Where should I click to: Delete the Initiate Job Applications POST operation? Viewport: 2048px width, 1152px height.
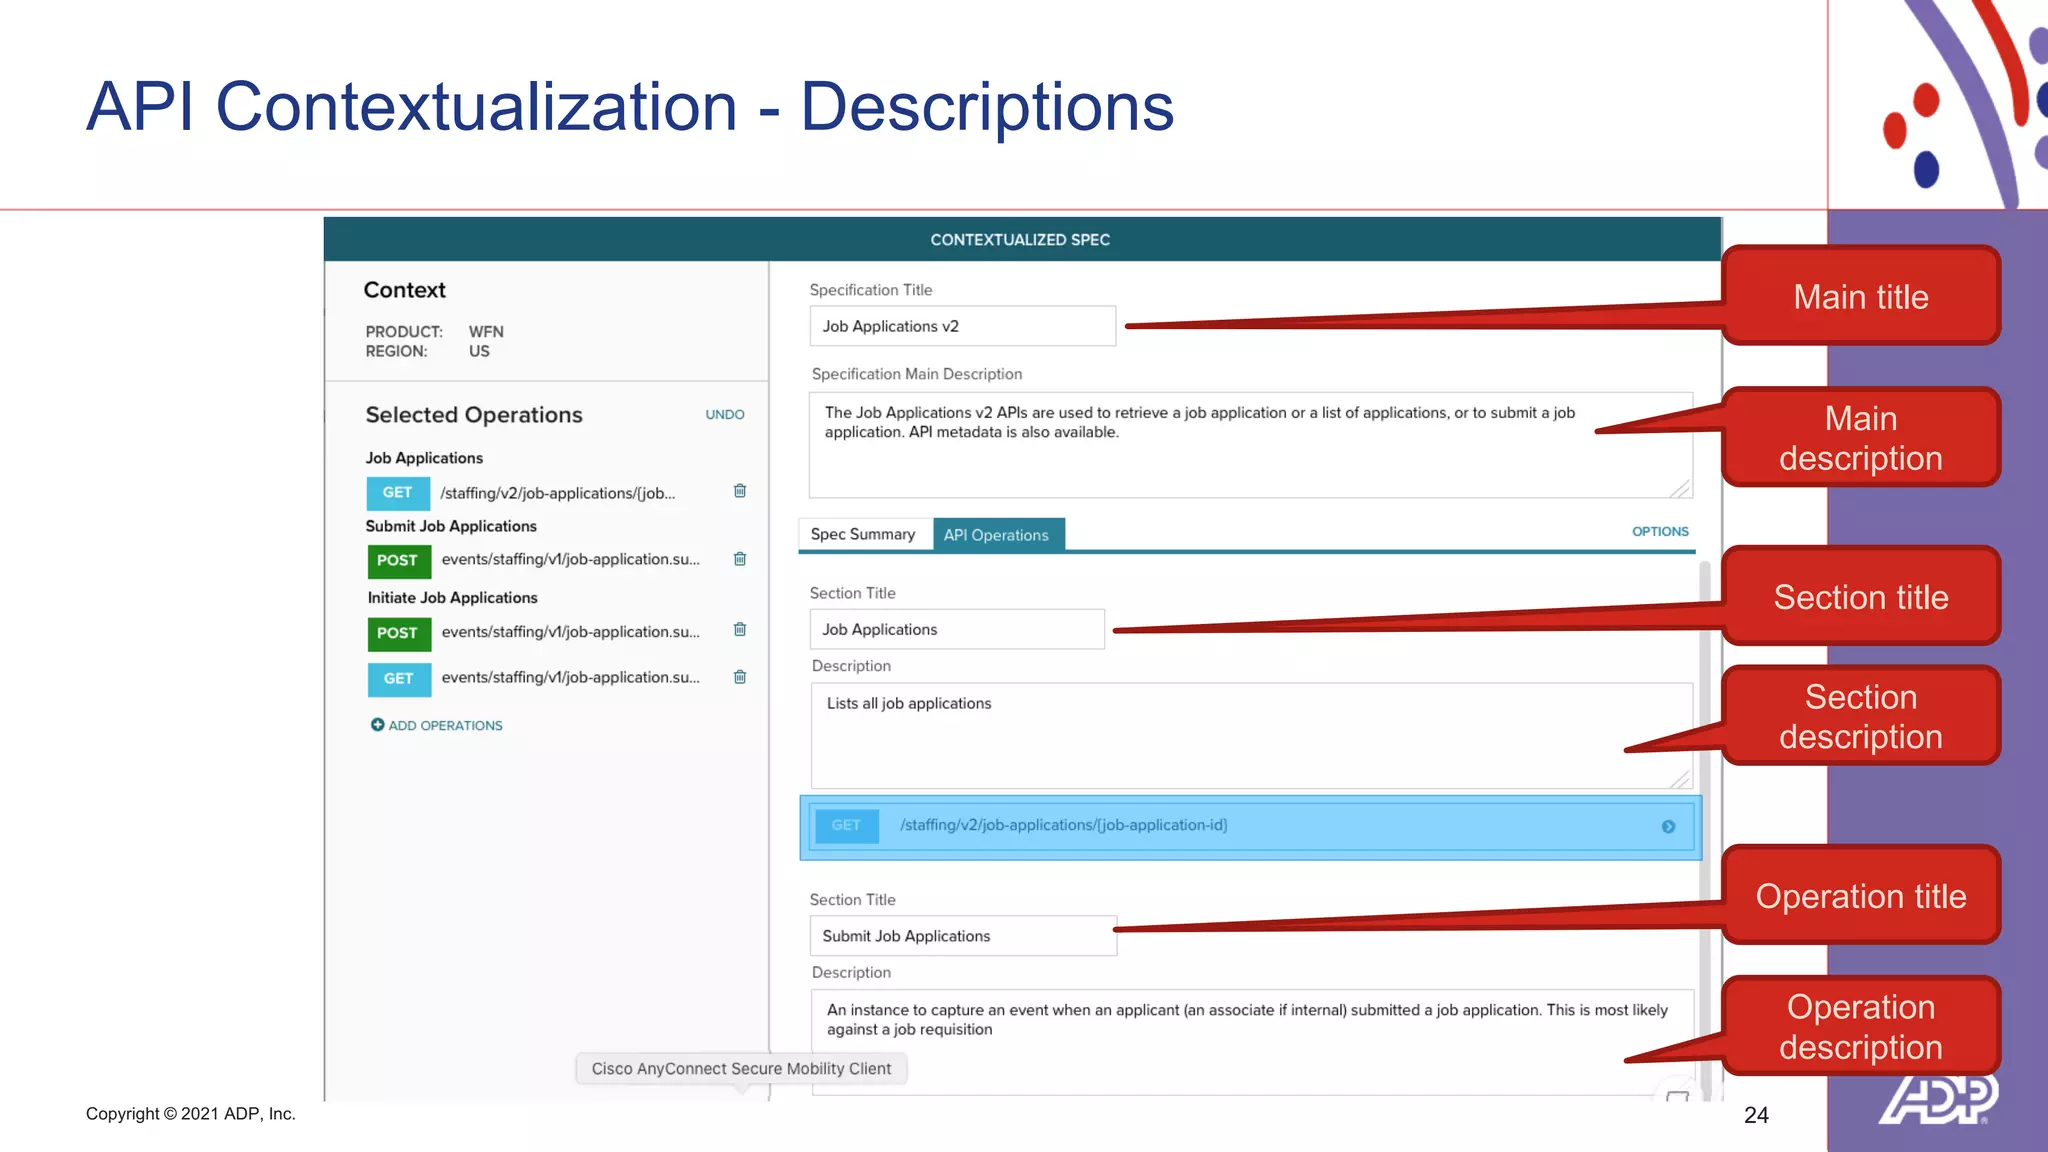(x=740, y=630)
